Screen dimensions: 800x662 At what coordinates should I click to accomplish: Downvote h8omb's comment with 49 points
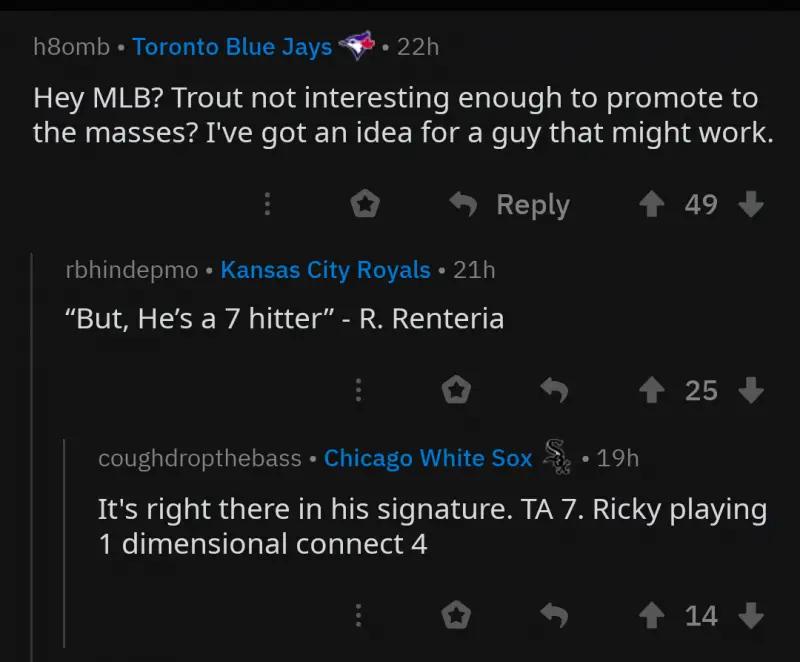coord(751,205)
